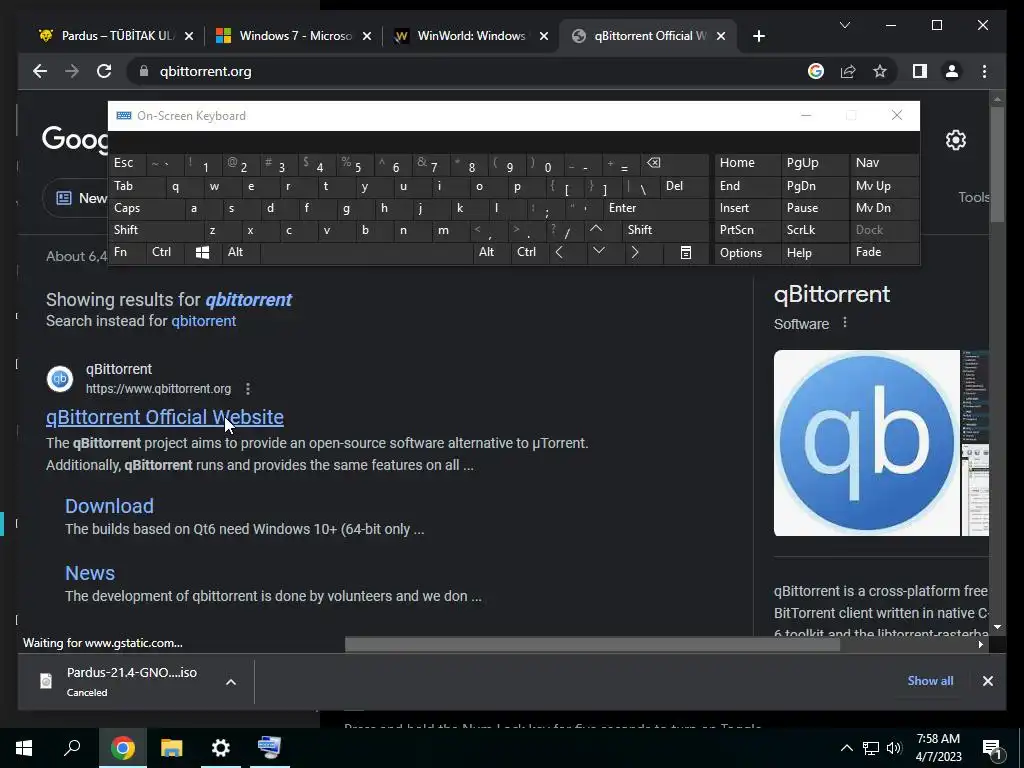Viewport: 1024px width, 768px height.
Task: Open File Explorer from taskbar
Action: (171, 748)
